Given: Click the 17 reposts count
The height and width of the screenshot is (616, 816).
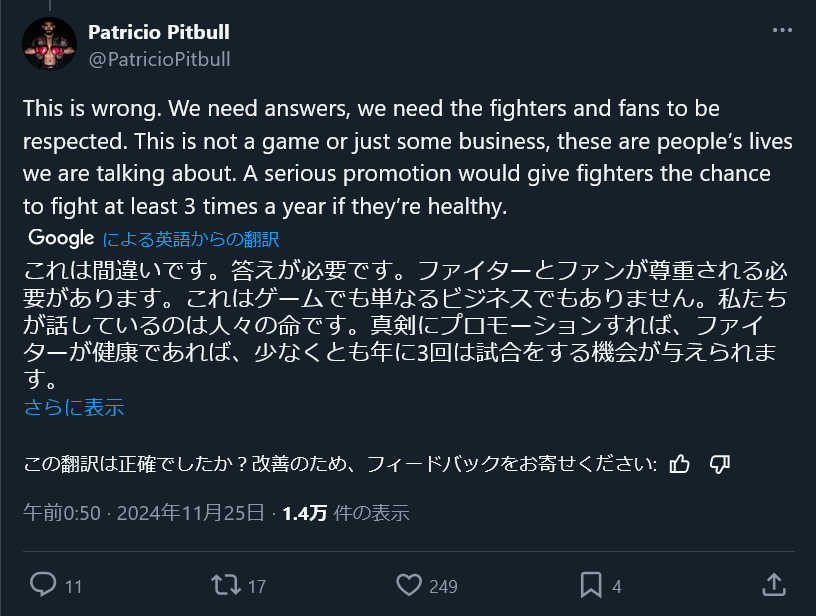Looking at the screenshot, I should pyautogui.click(x=257, y=587).
